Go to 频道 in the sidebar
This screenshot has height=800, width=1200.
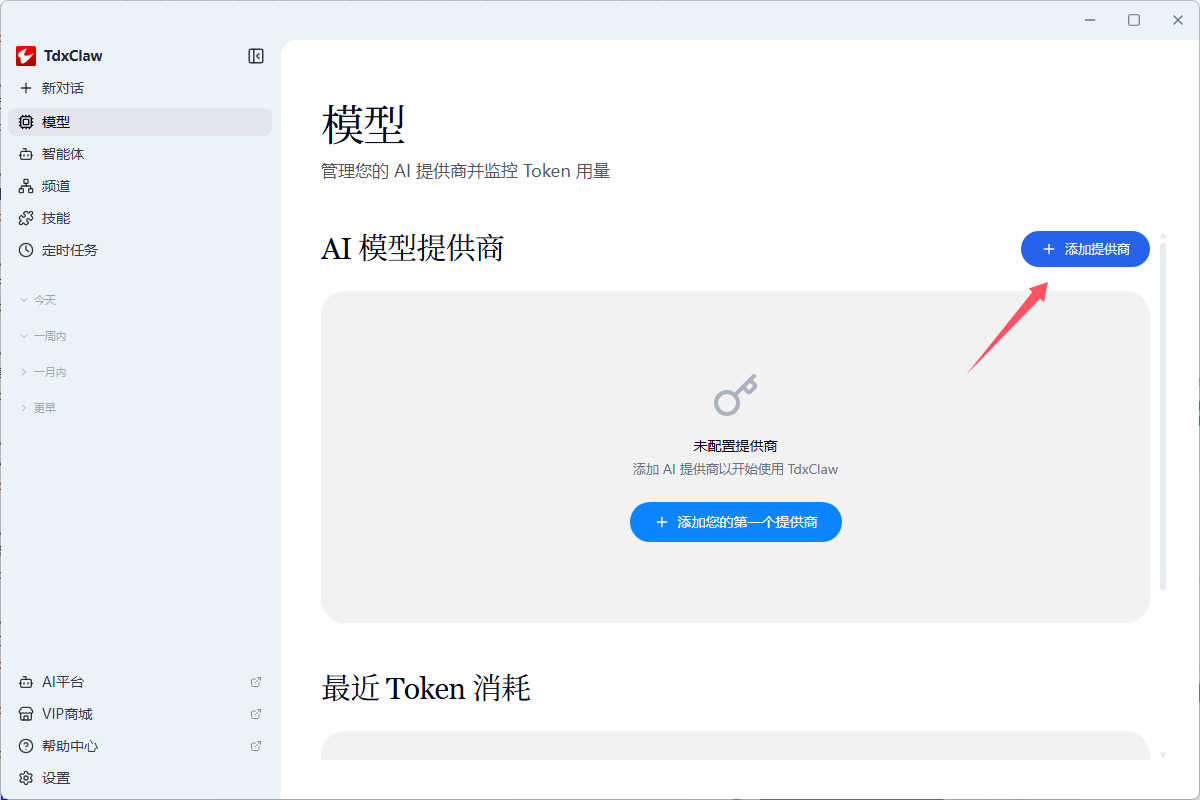[140, 186]
